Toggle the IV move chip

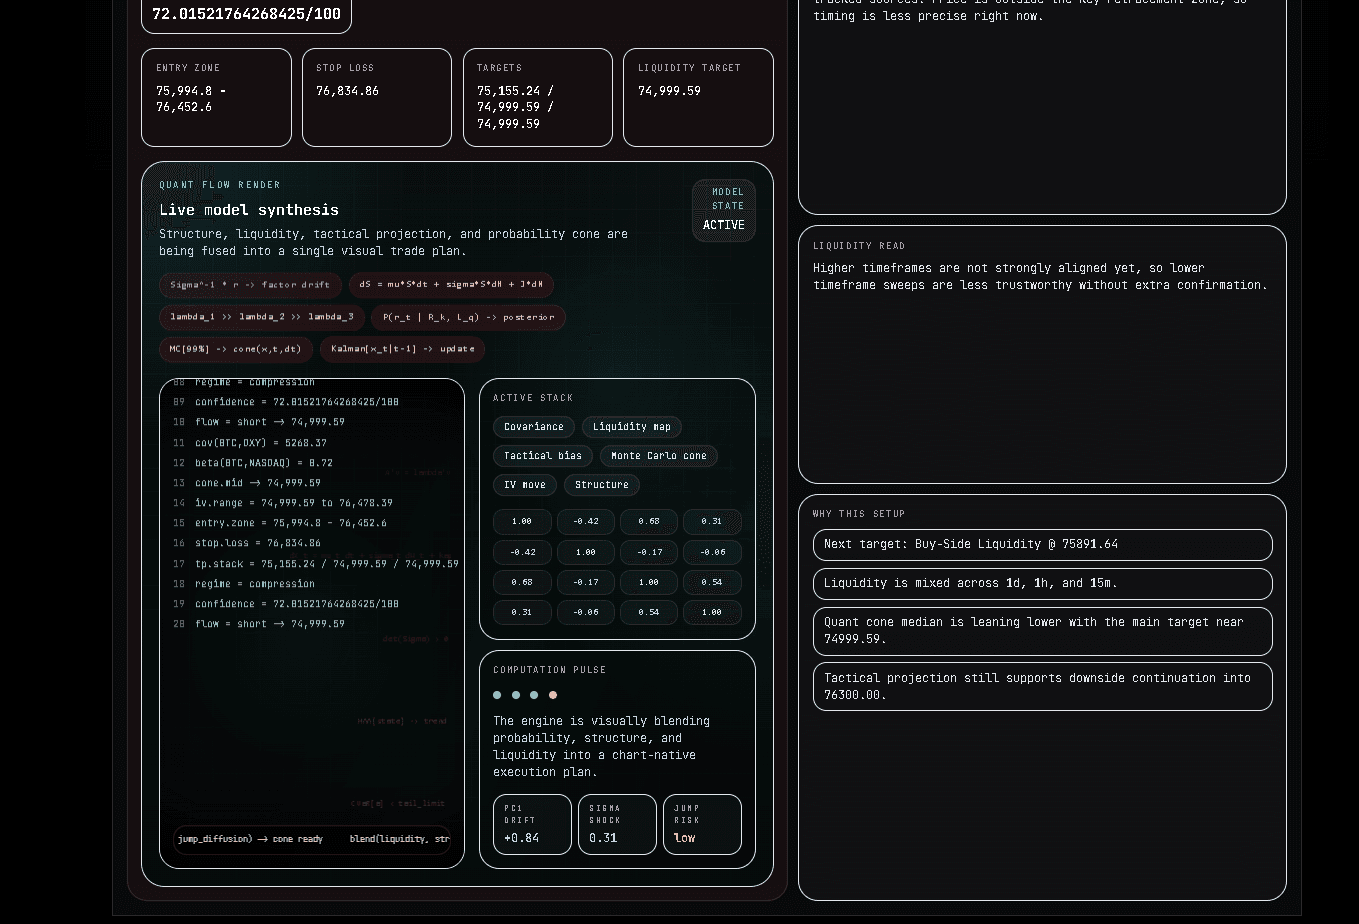point(524,485)
